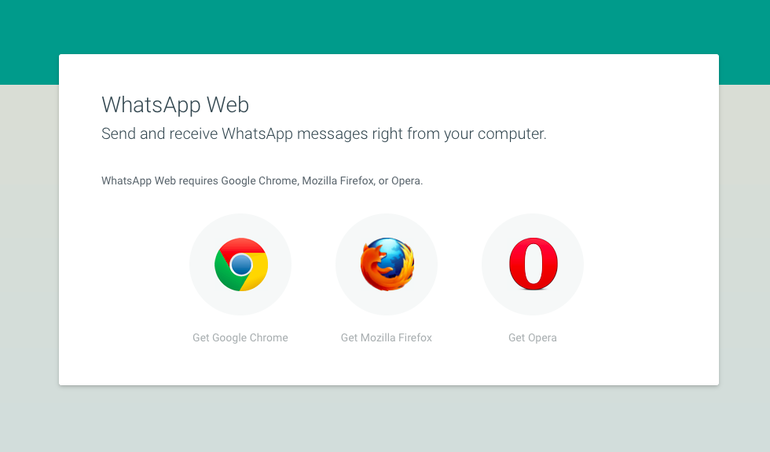Click 'Mozilla Firefox' in the requirements text
This screenshot has width=770, height=452.
[x=338, y=181]
